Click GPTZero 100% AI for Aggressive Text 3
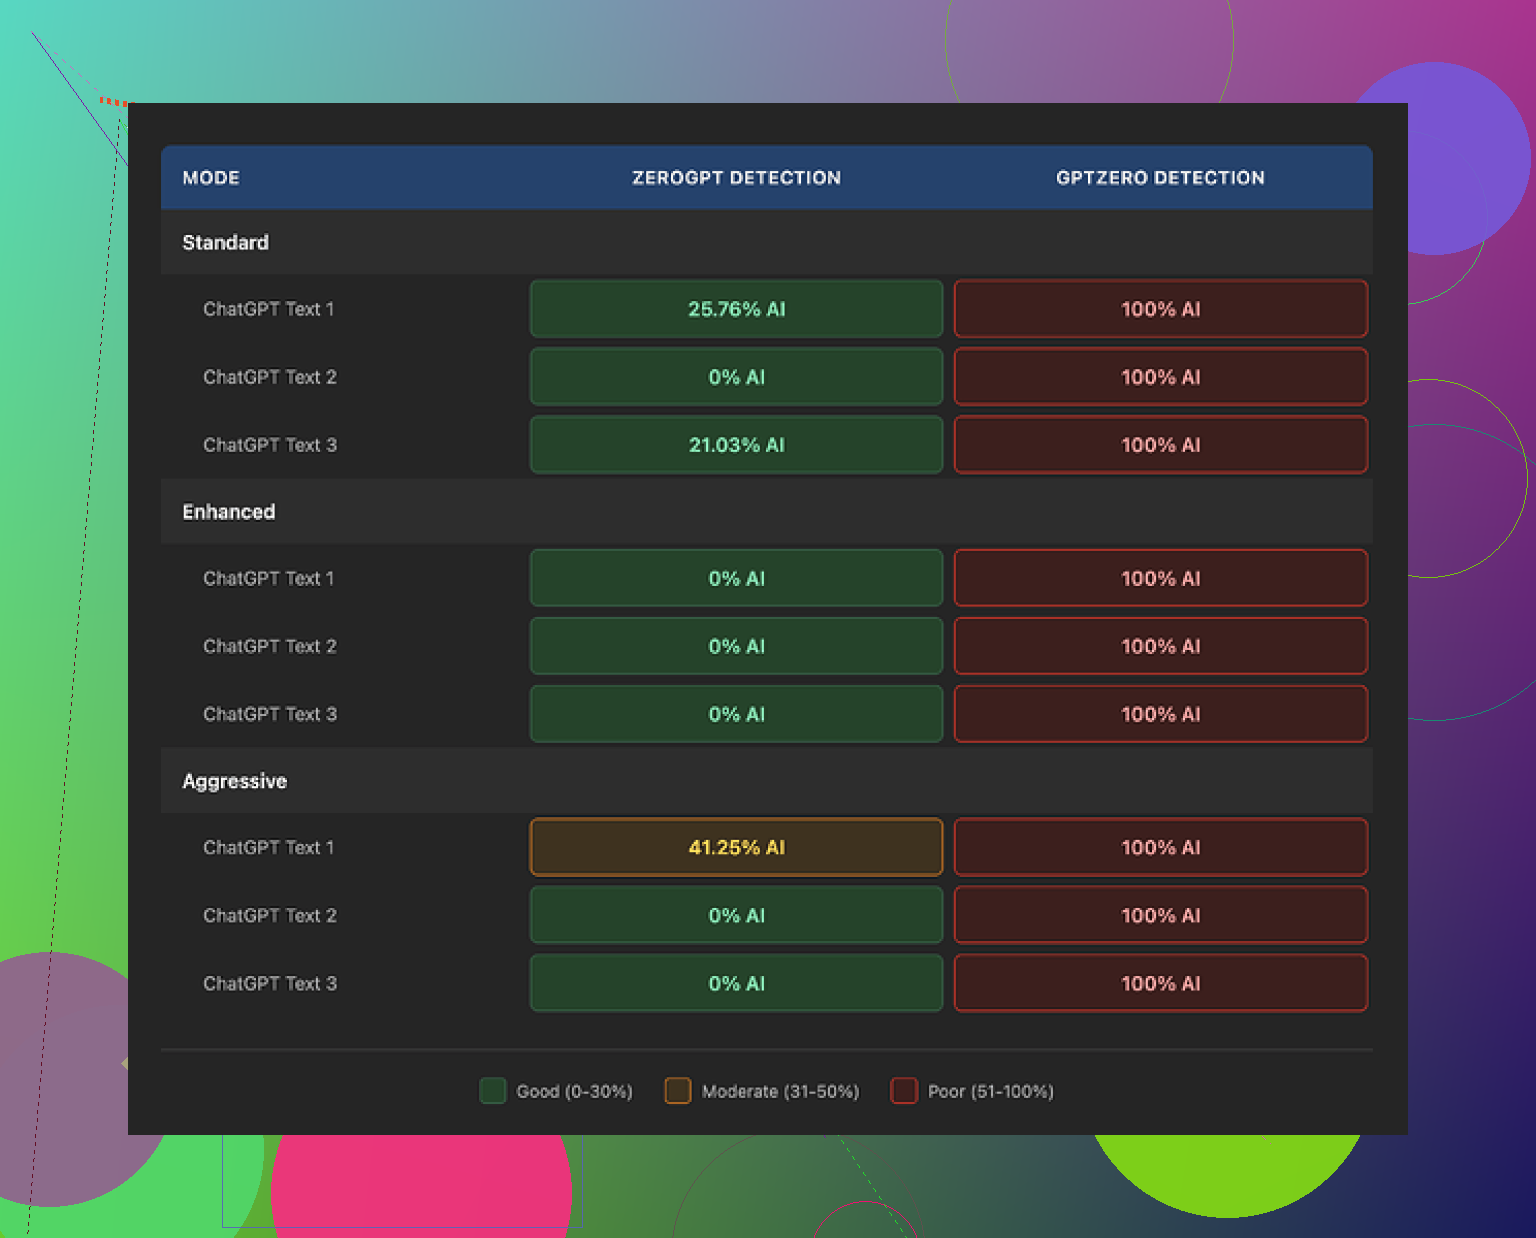Image resolution: width=1536 pixels, height=1238 pixels. click(1160, 983)
